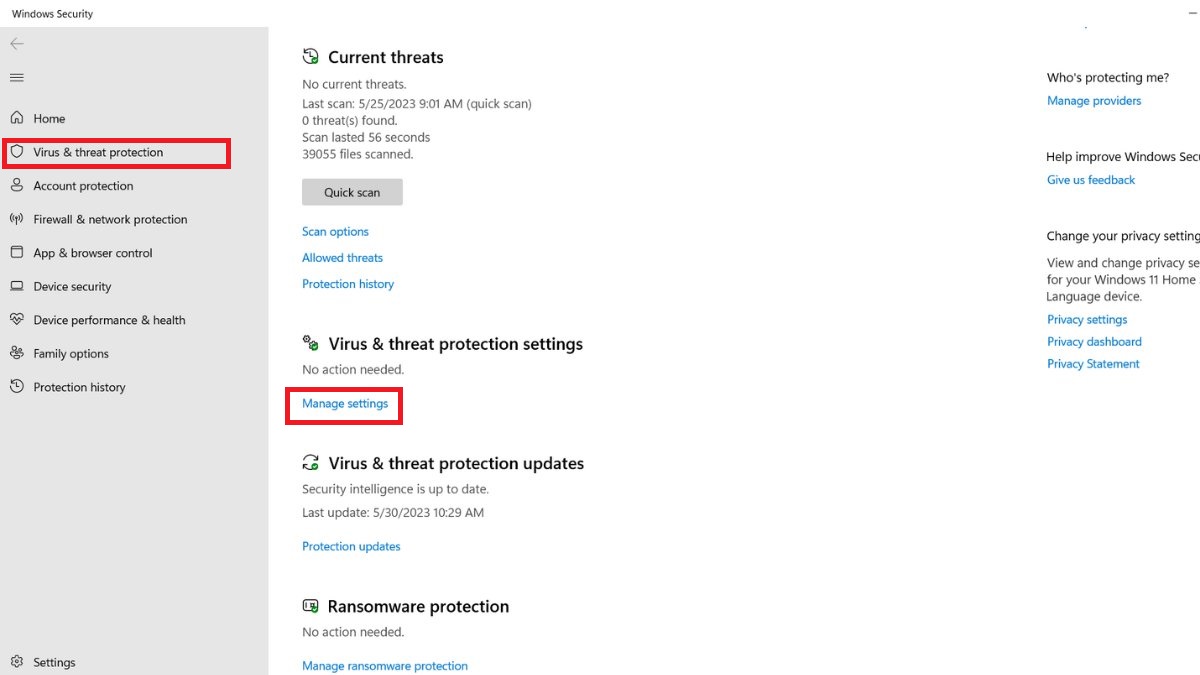Click the Firewall & network protection icon
The image size is (1200, 675).
point(16,219)
